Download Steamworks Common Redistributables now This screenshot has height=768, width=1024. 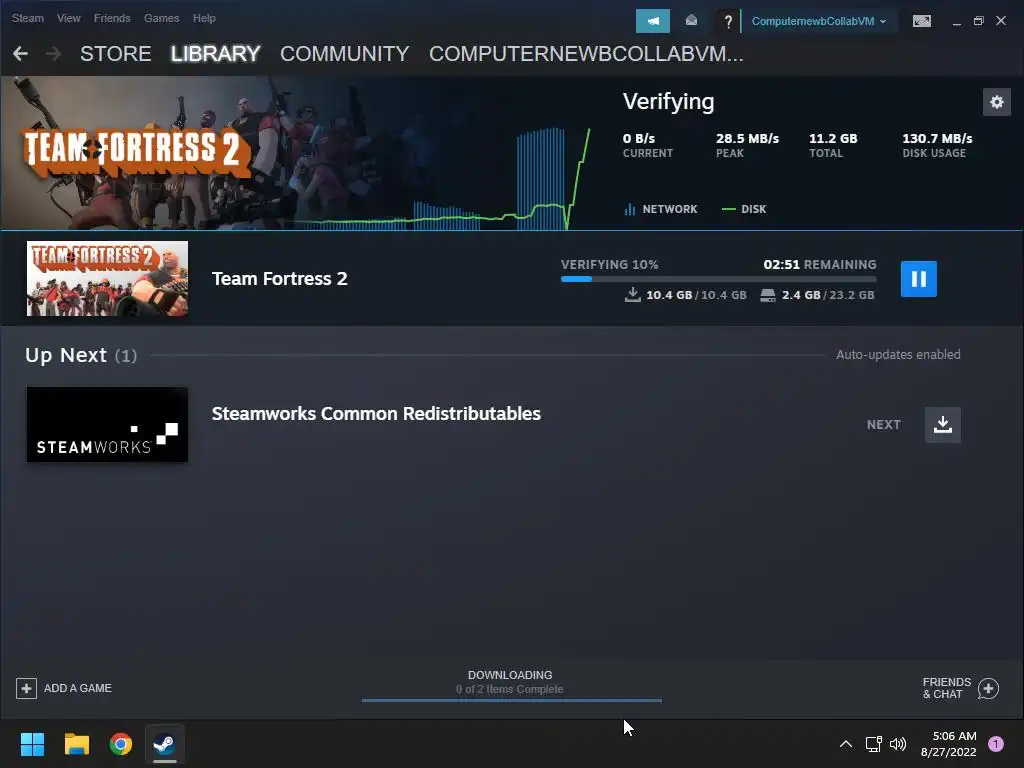coord(942,425)
